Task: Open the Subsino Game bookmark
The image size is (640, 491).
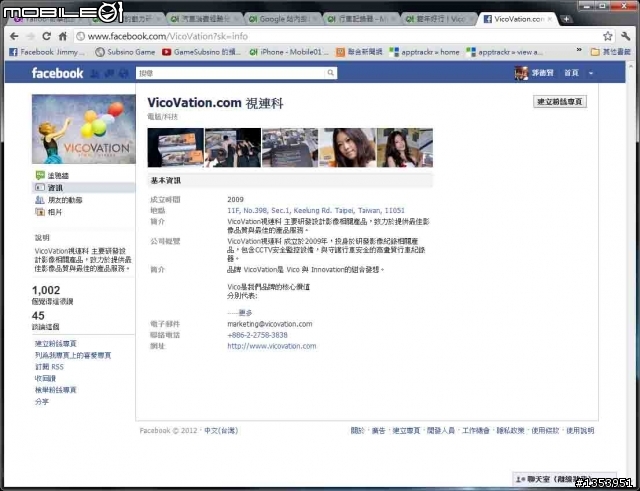Action: 125,52
